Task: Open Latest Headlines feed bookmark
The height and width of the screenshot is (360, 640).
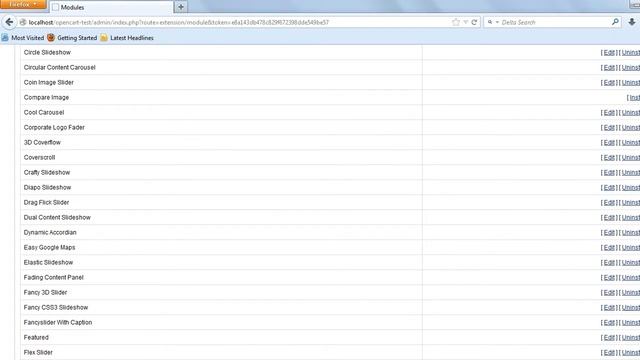Action: [127, 38]
